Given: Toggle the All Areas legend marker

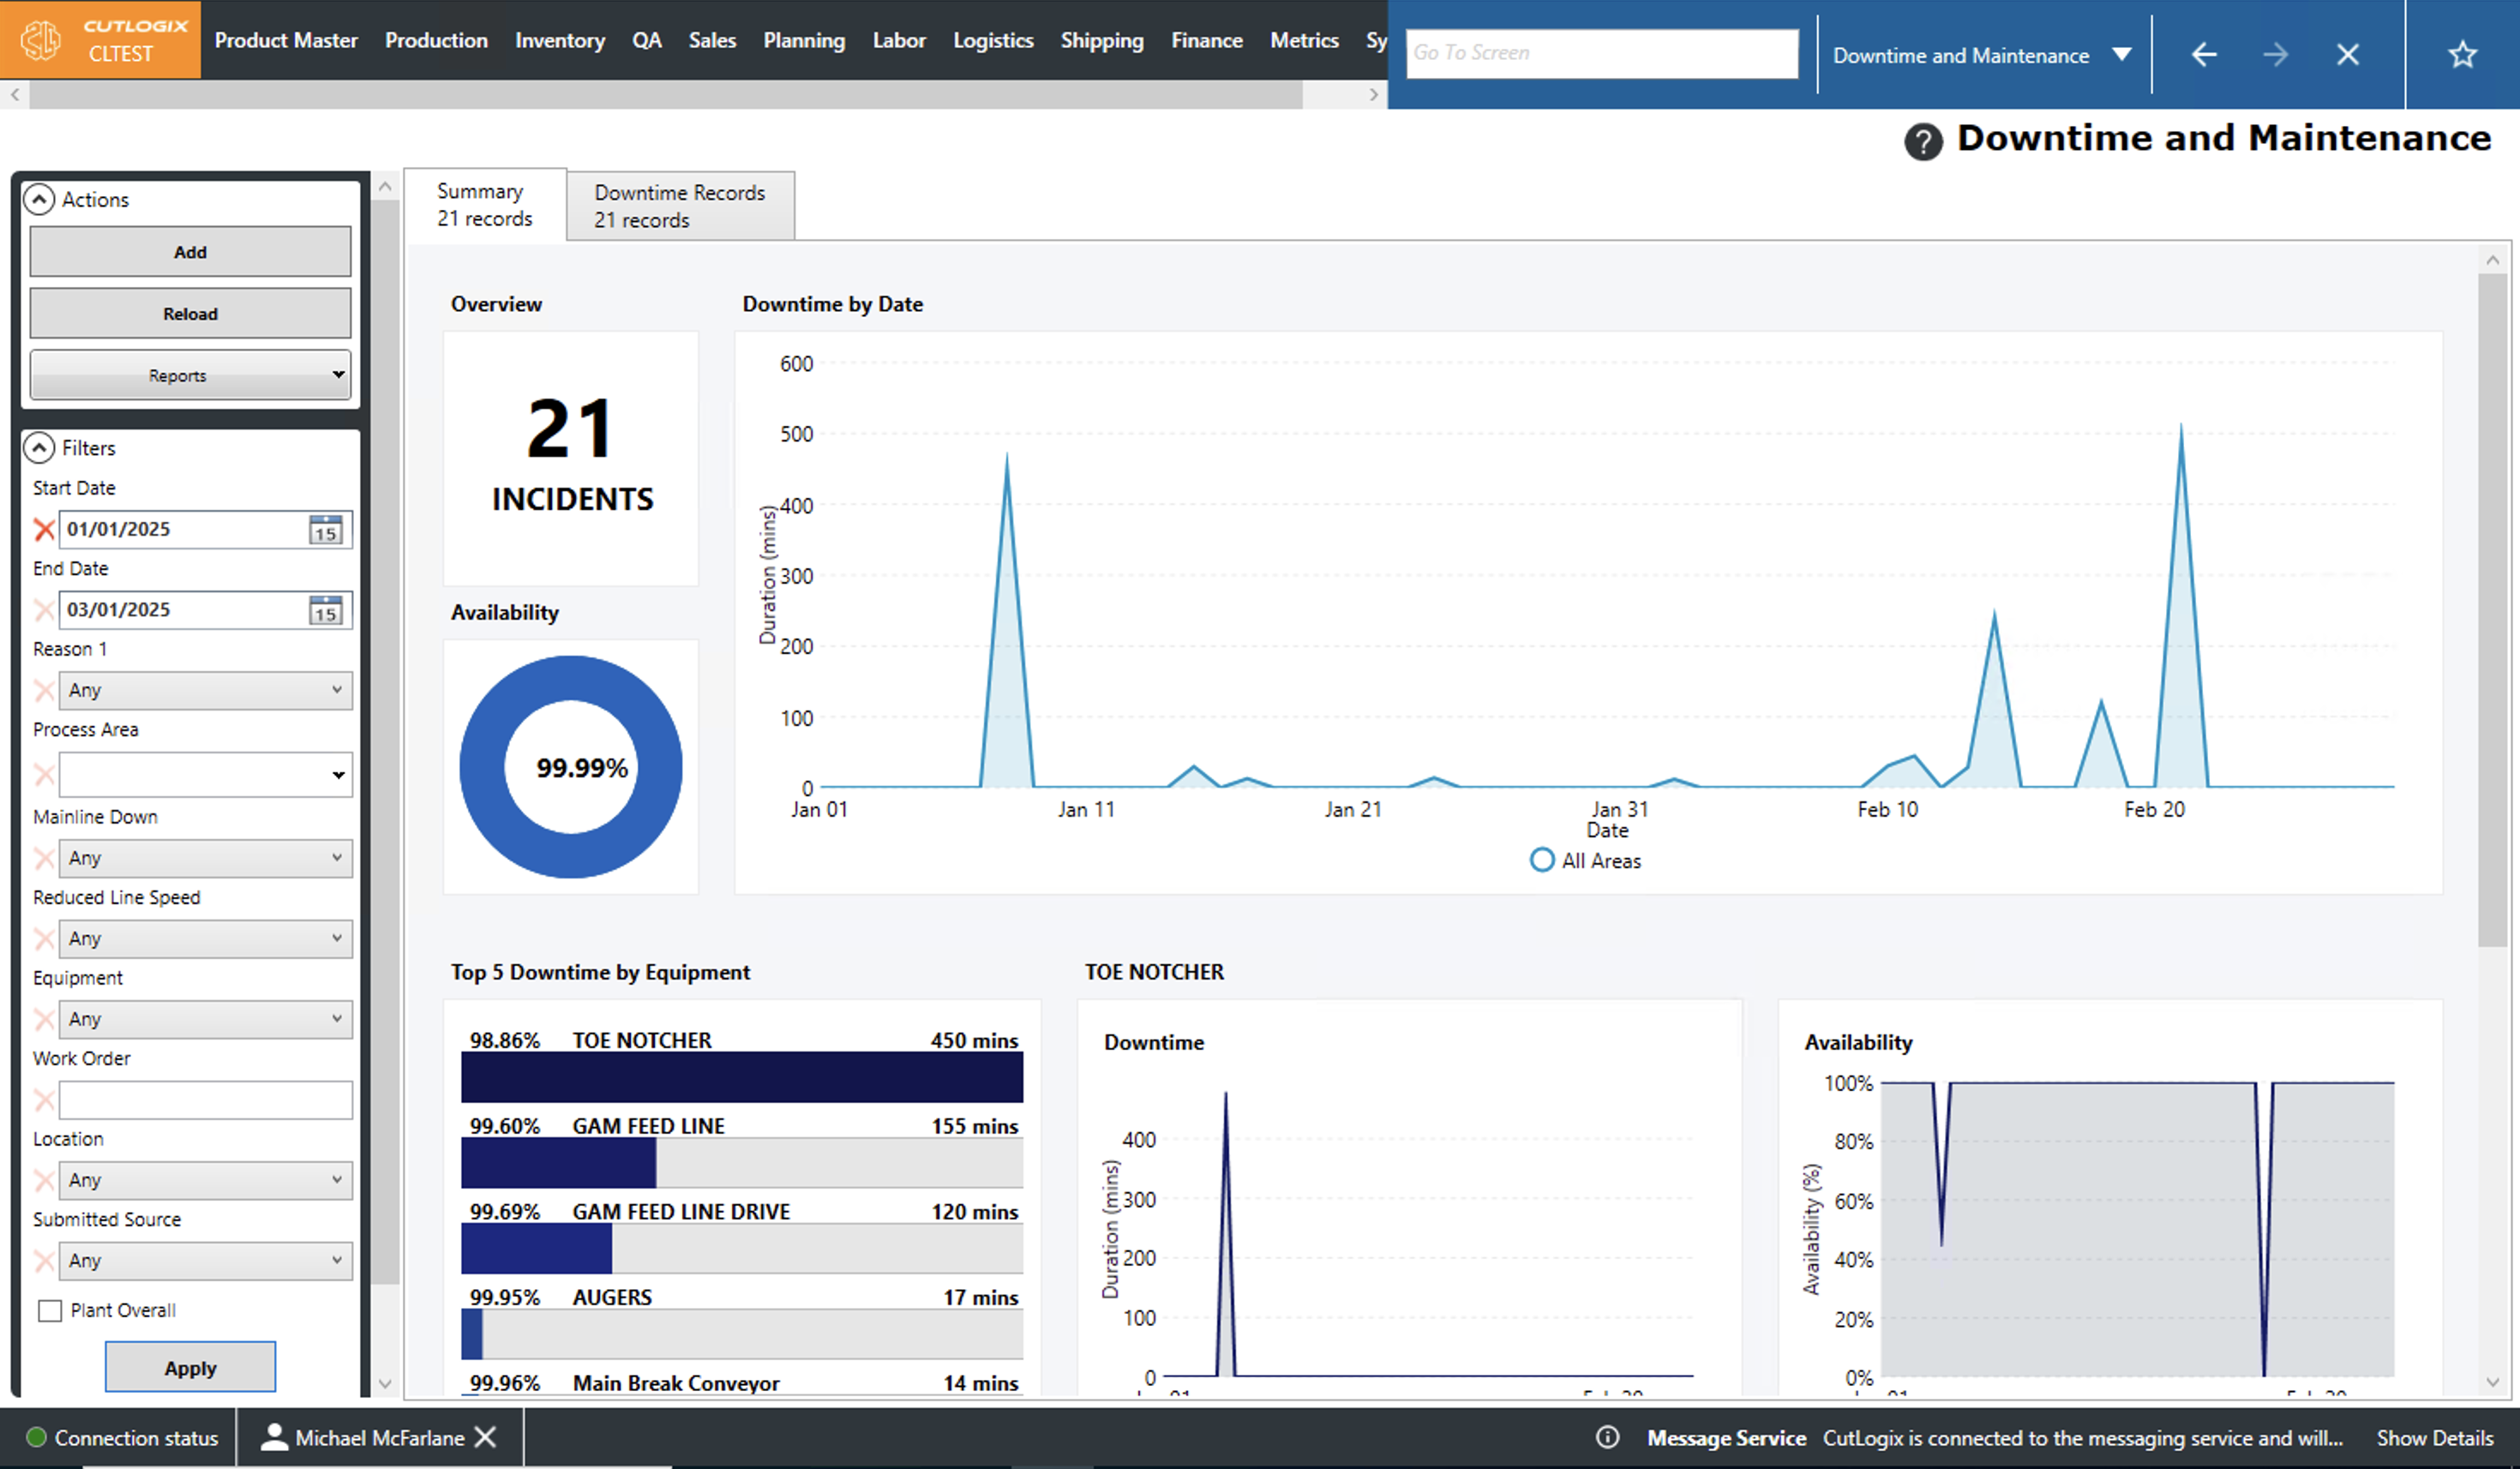Looking at the screenshot, I should 1542,860.
